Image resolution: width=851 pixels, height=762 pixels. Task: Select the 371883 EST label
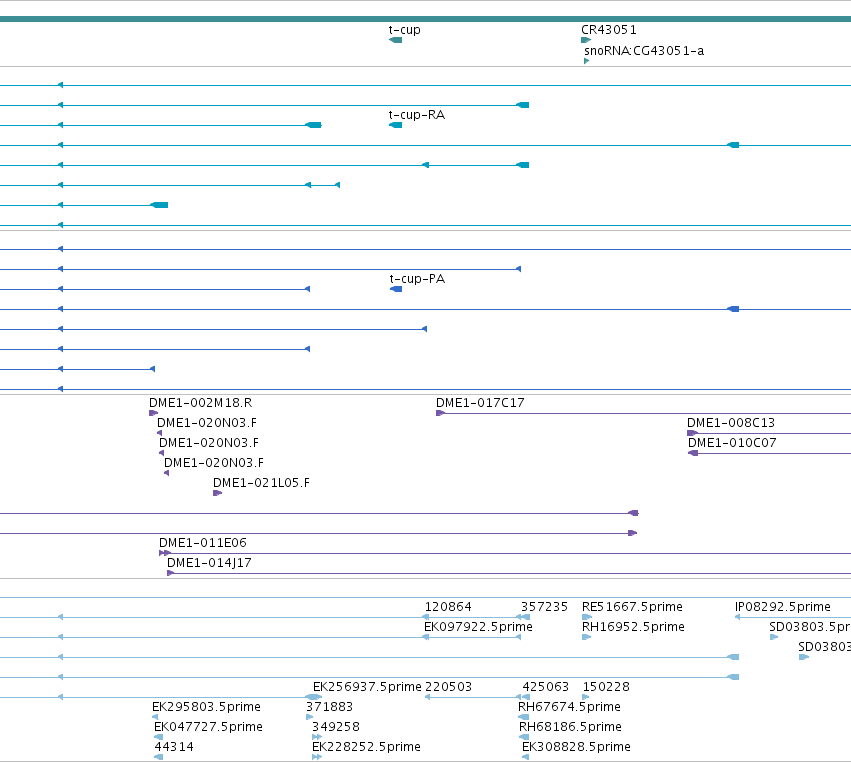pos(329,707)
